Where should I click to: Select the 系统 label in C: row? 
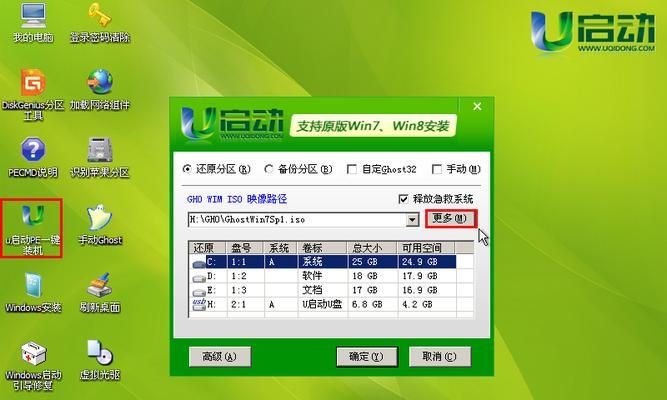click(312, 262)
